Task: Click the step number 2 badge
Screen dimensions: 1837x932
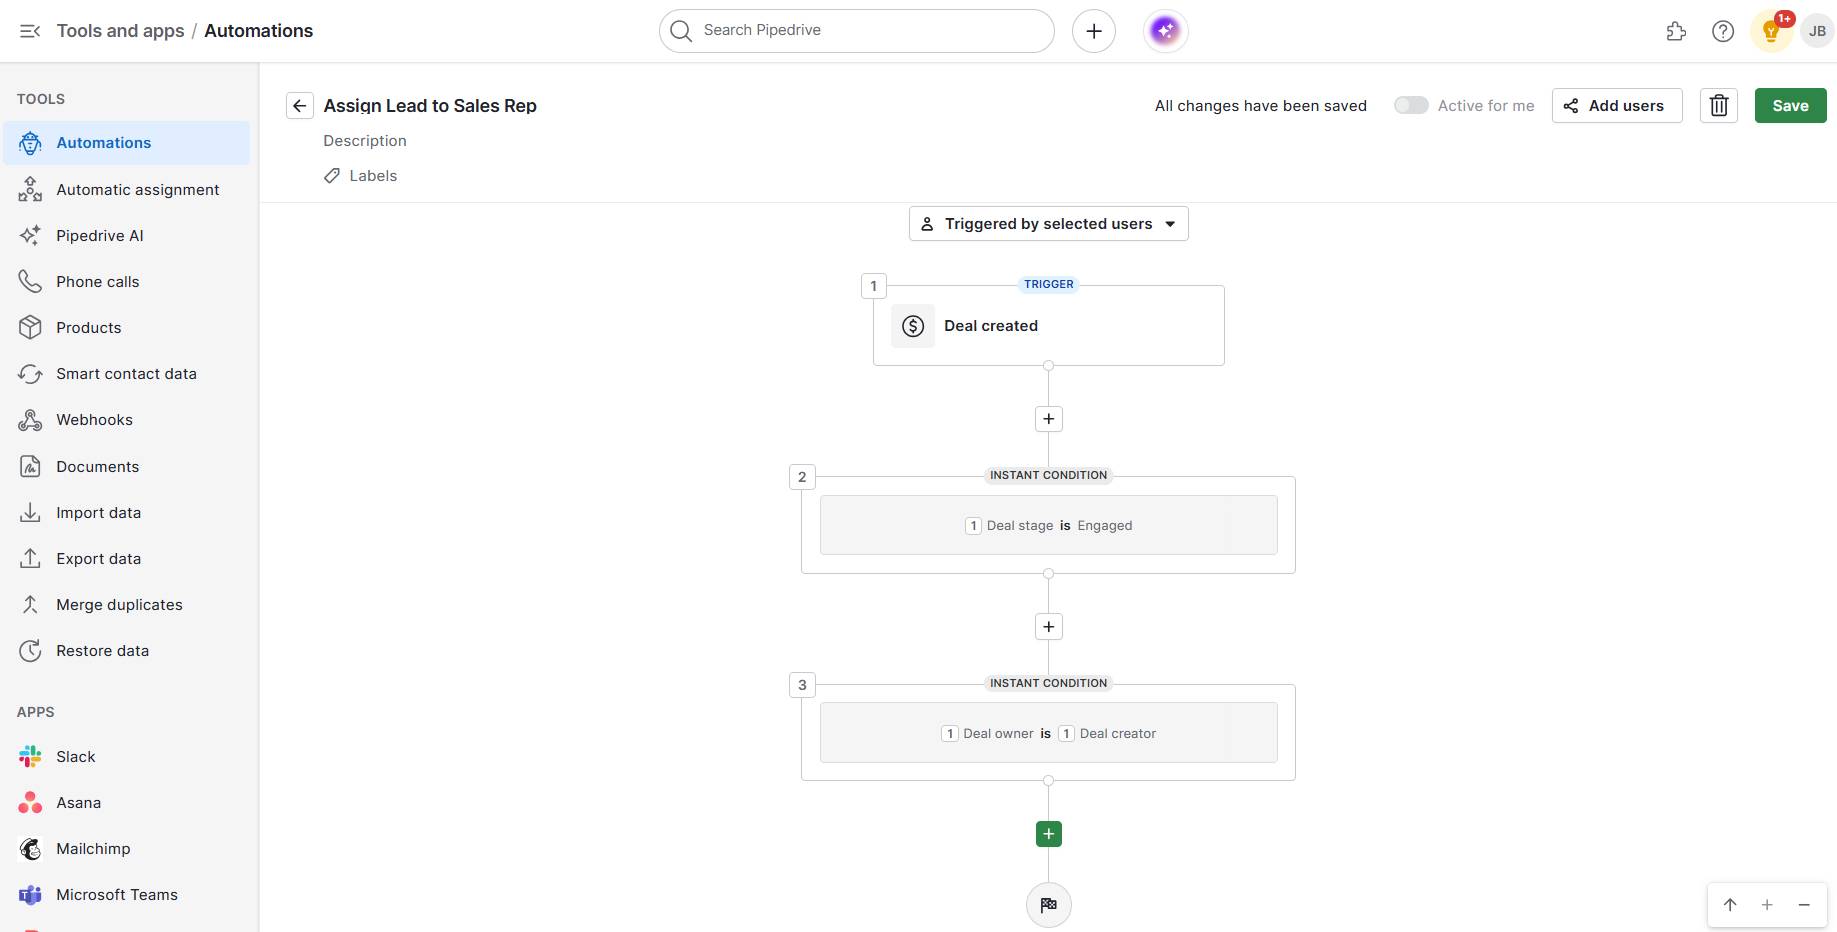Action: [x=802, y=477]
